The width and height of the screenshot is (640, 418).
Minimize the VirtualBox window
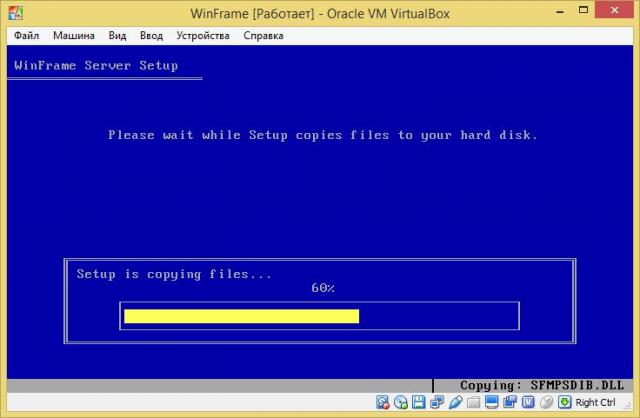point(560,12)
